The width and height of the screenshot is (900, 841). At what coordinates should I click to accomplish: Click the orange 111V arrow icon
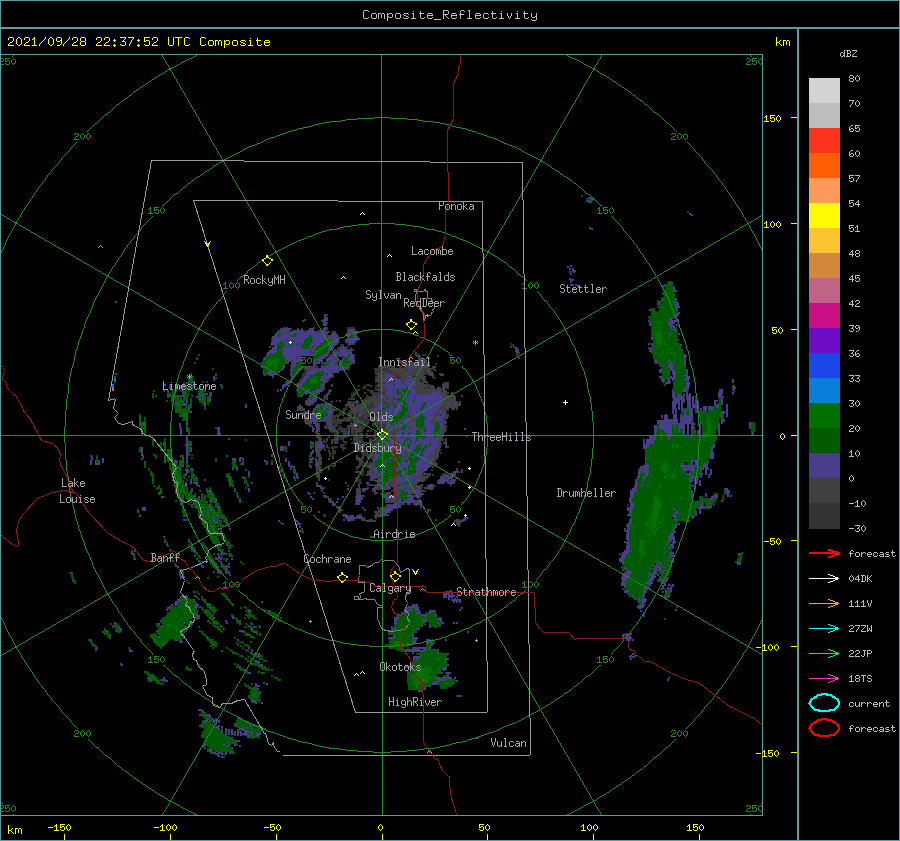tap(824, 603)
